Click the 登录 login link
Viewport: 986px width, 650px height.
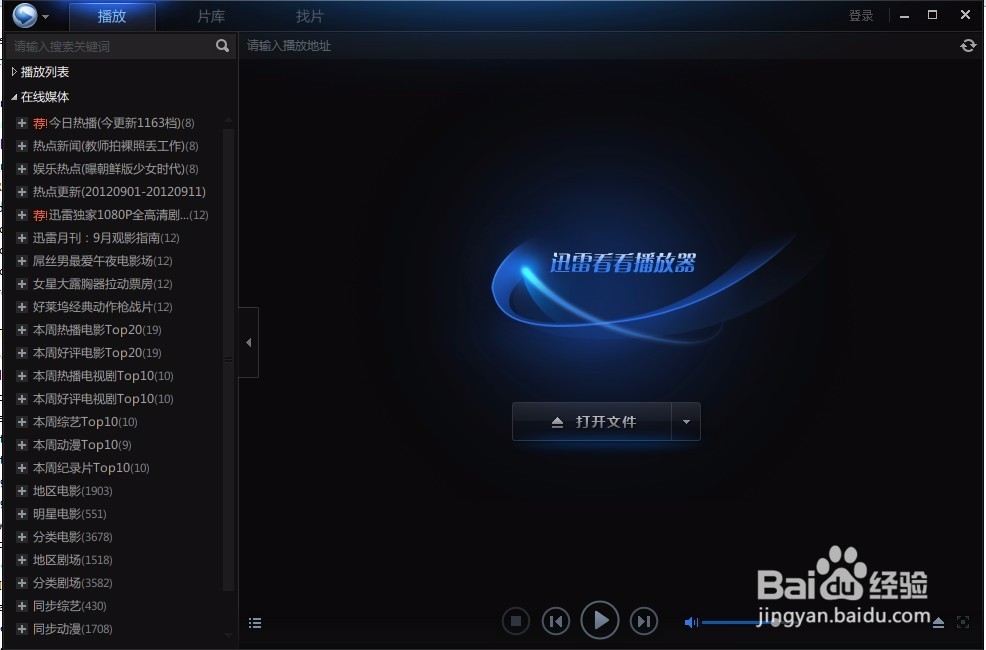(x=861, y=16)
